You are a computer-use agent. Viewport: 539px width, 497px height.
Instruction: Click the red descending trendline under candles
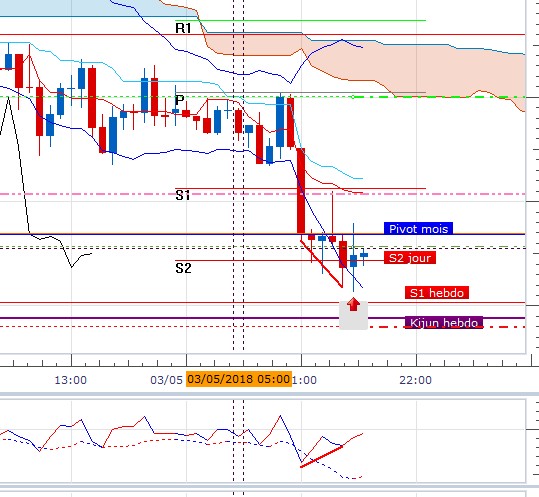(321, 264)
